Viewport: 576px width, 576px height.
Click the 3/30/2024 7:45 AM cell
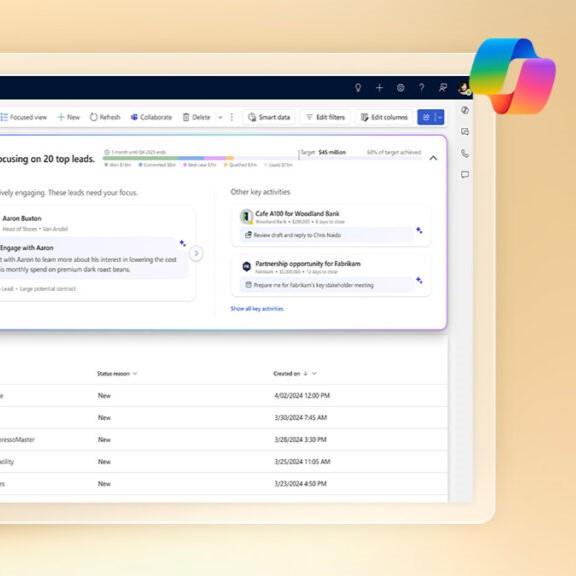pos(300,418)
